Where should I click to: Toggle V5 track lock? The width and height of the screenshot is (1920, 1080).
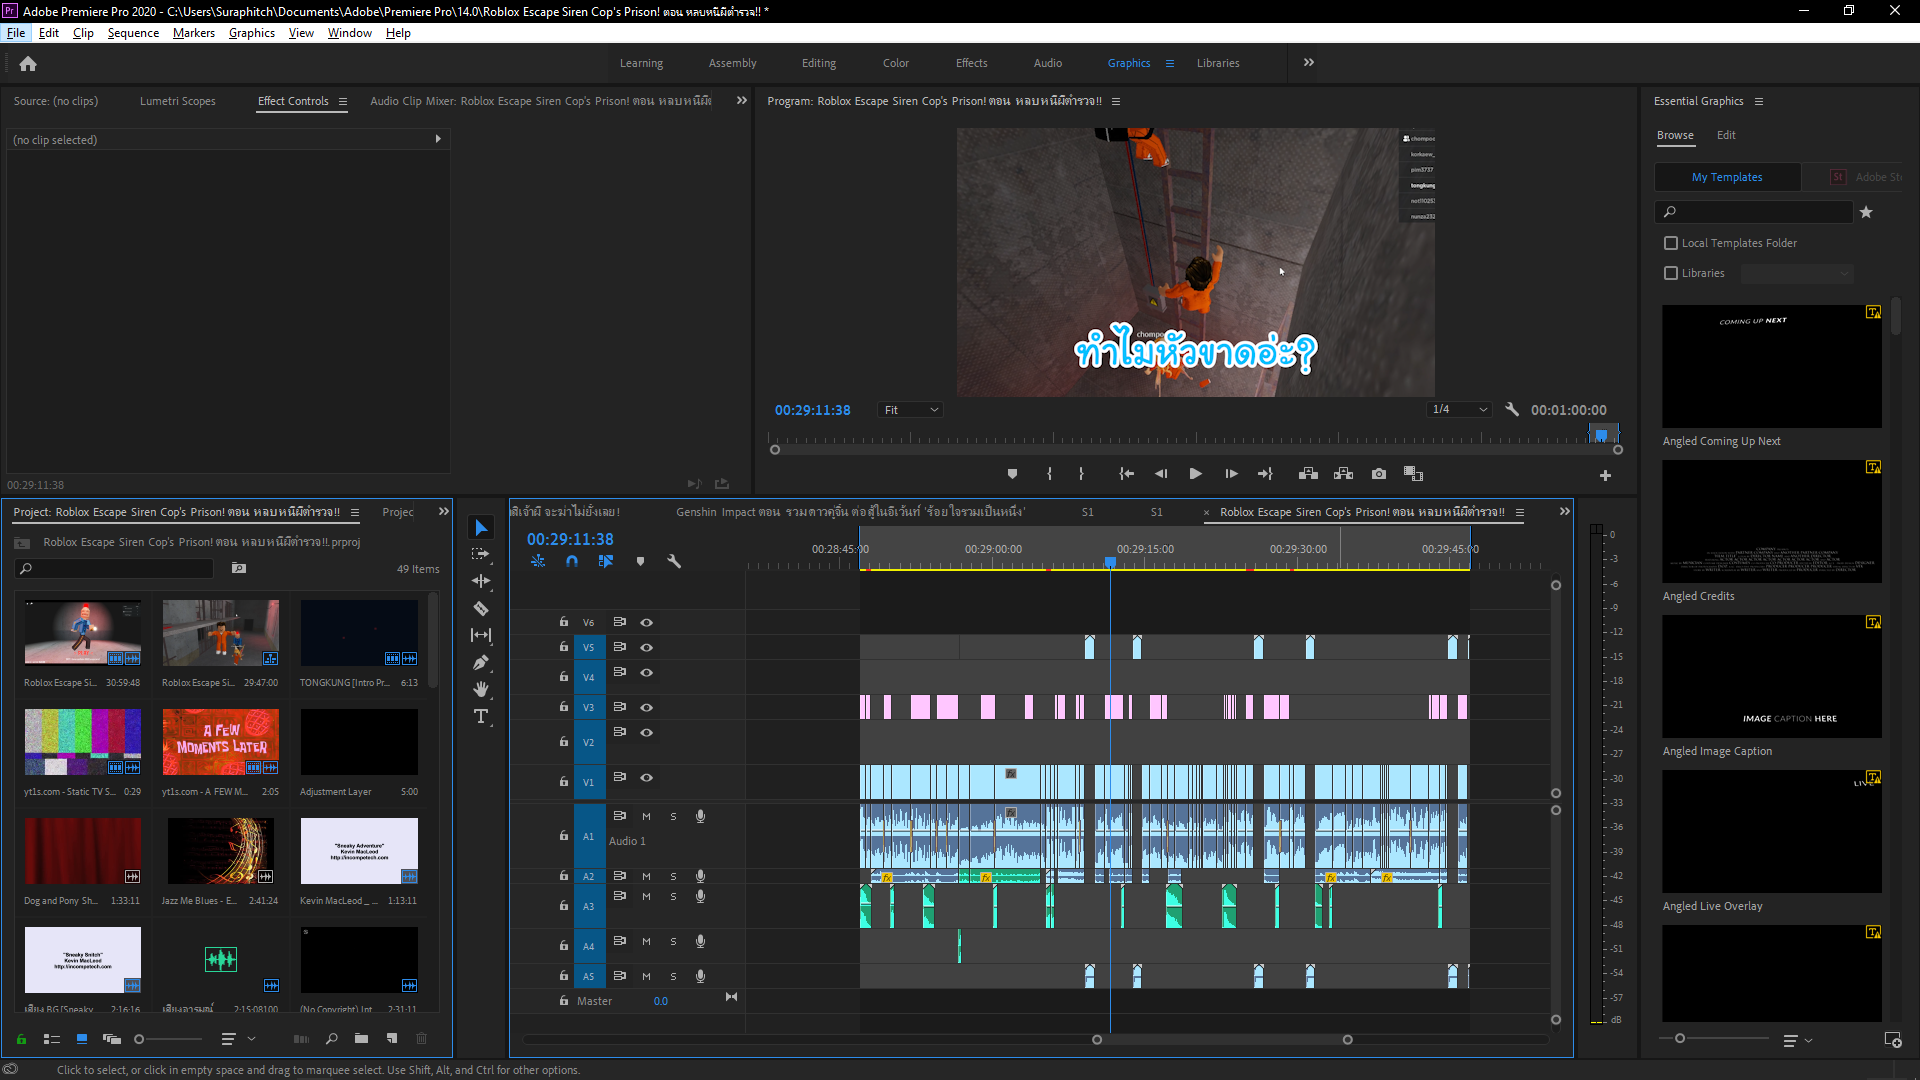pyautogui.click(x=564, y=647)
